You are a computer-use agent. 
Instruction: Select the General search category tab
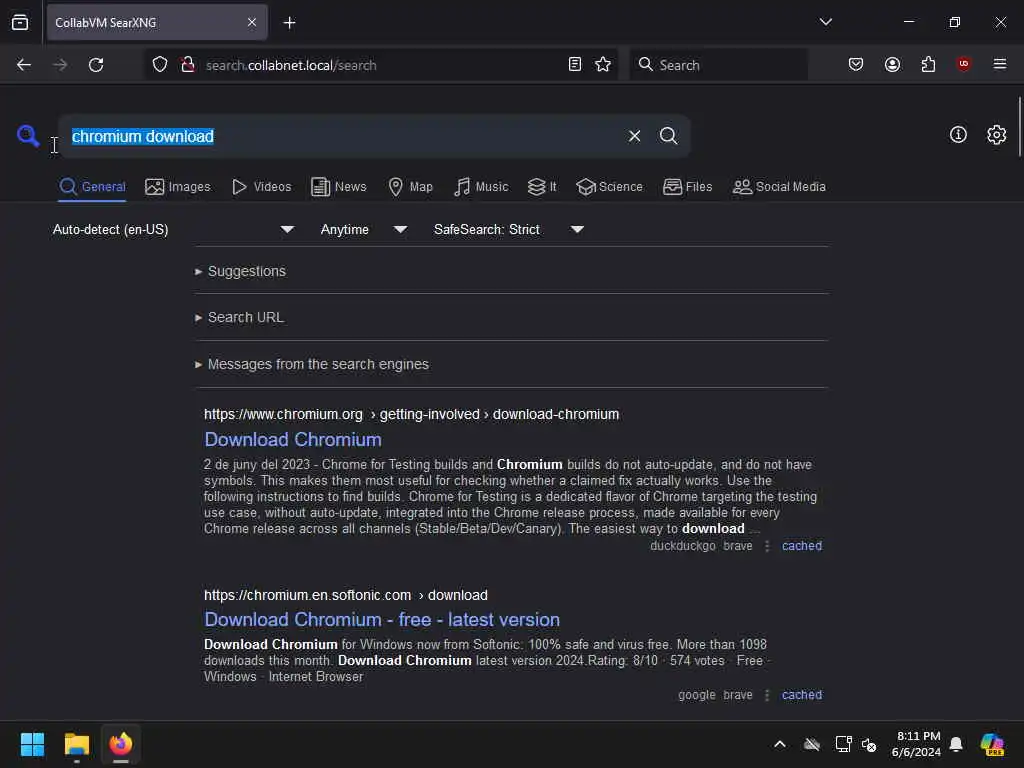click(x=92, y=187)
